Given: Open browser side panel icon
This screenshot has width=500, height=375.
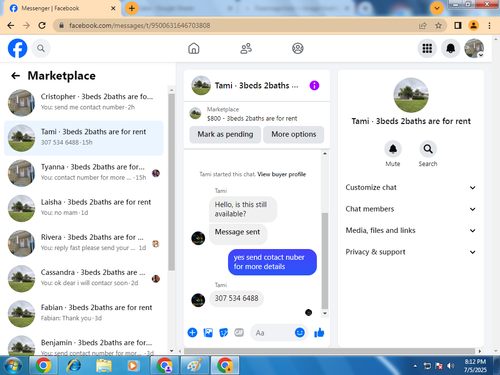Looking at the screenshot, I should click(458, 25).
